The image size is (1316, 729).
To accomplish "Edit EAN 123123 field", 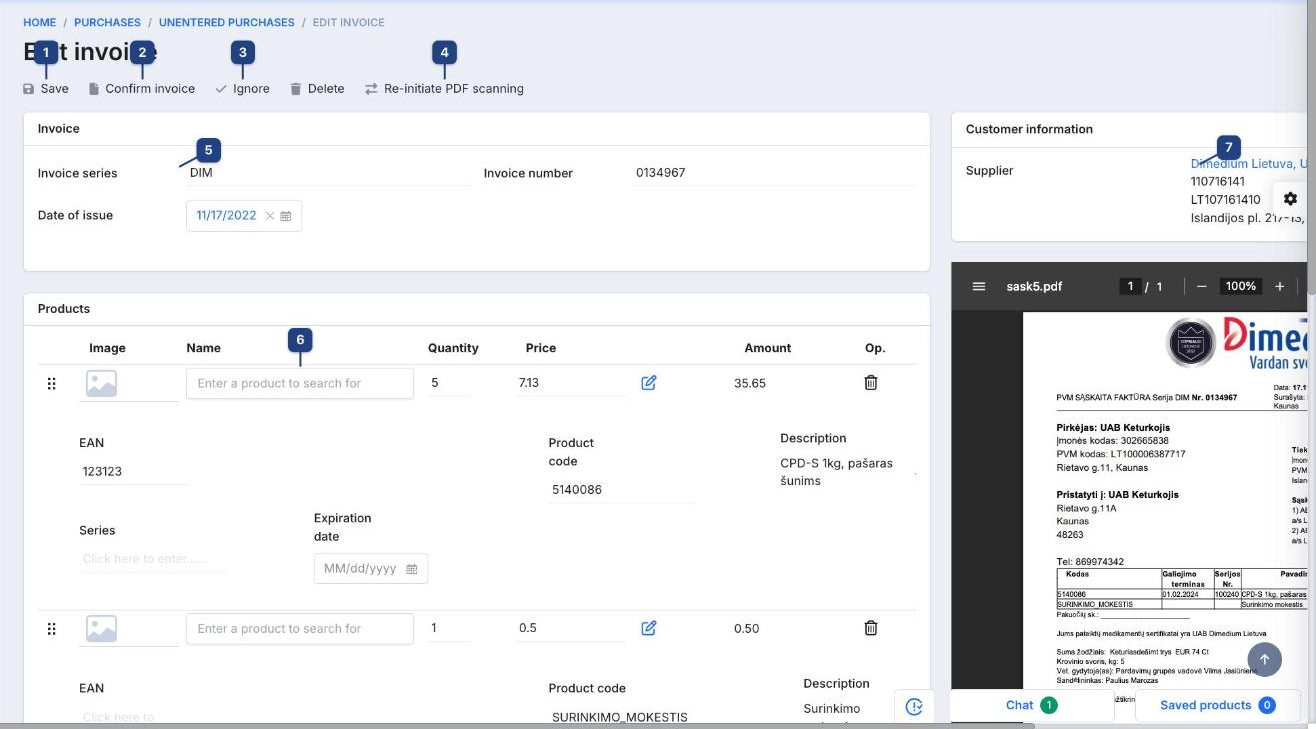I will click(x=134, y=472).
